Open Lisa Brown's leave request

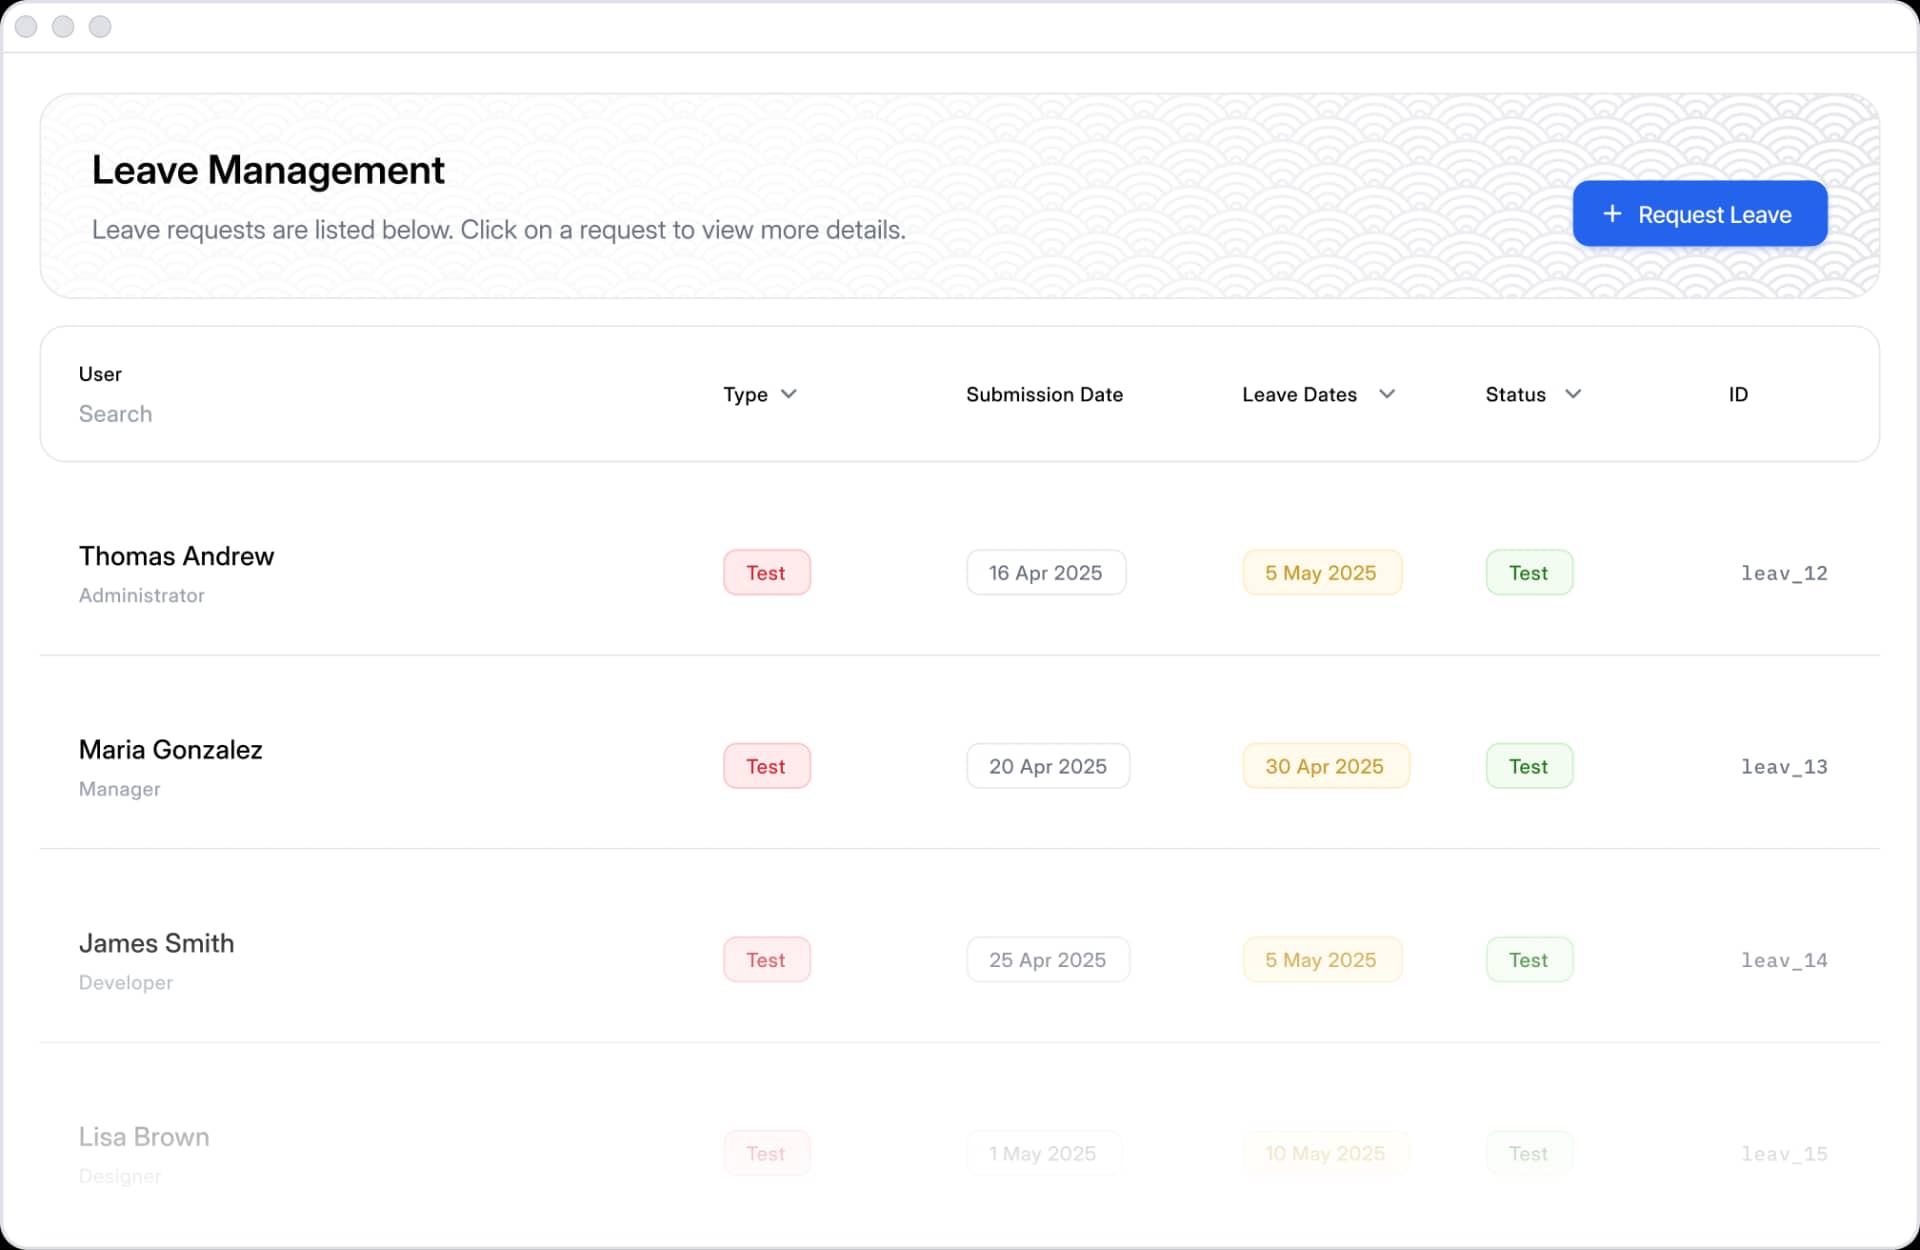(144, 1137)
